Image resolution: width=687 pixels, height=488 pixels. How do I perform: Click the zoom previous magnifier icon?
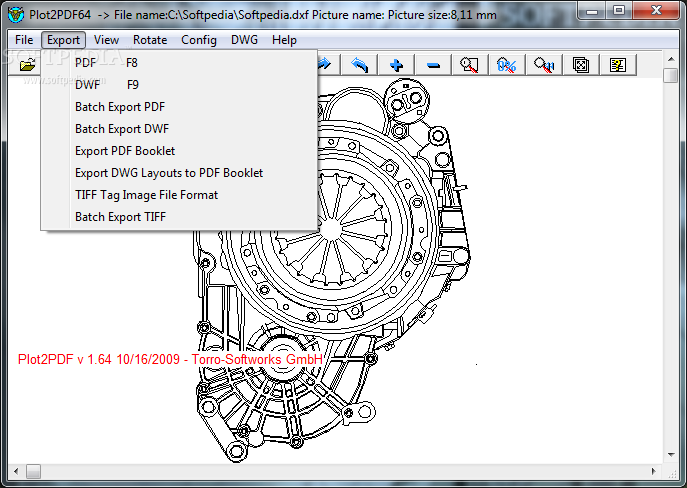point(544,65)
